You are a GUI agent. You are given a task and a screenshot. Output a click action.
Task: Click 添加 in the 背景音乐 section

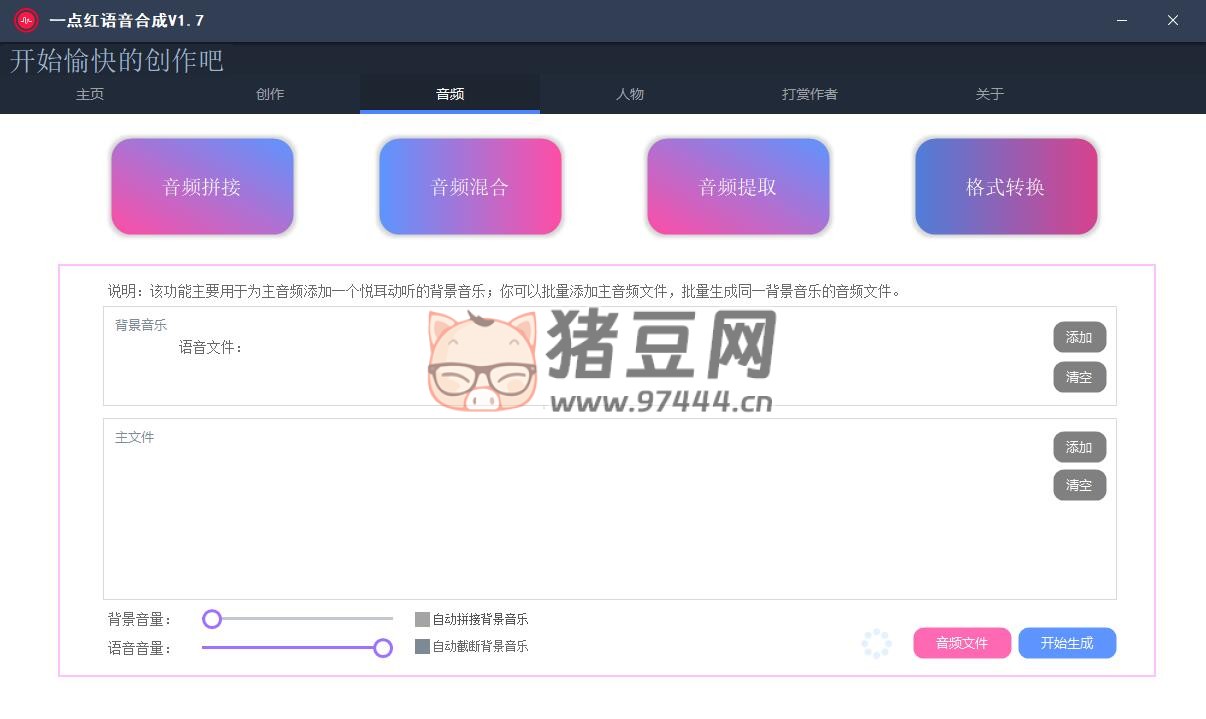[x=1079, y=338]
